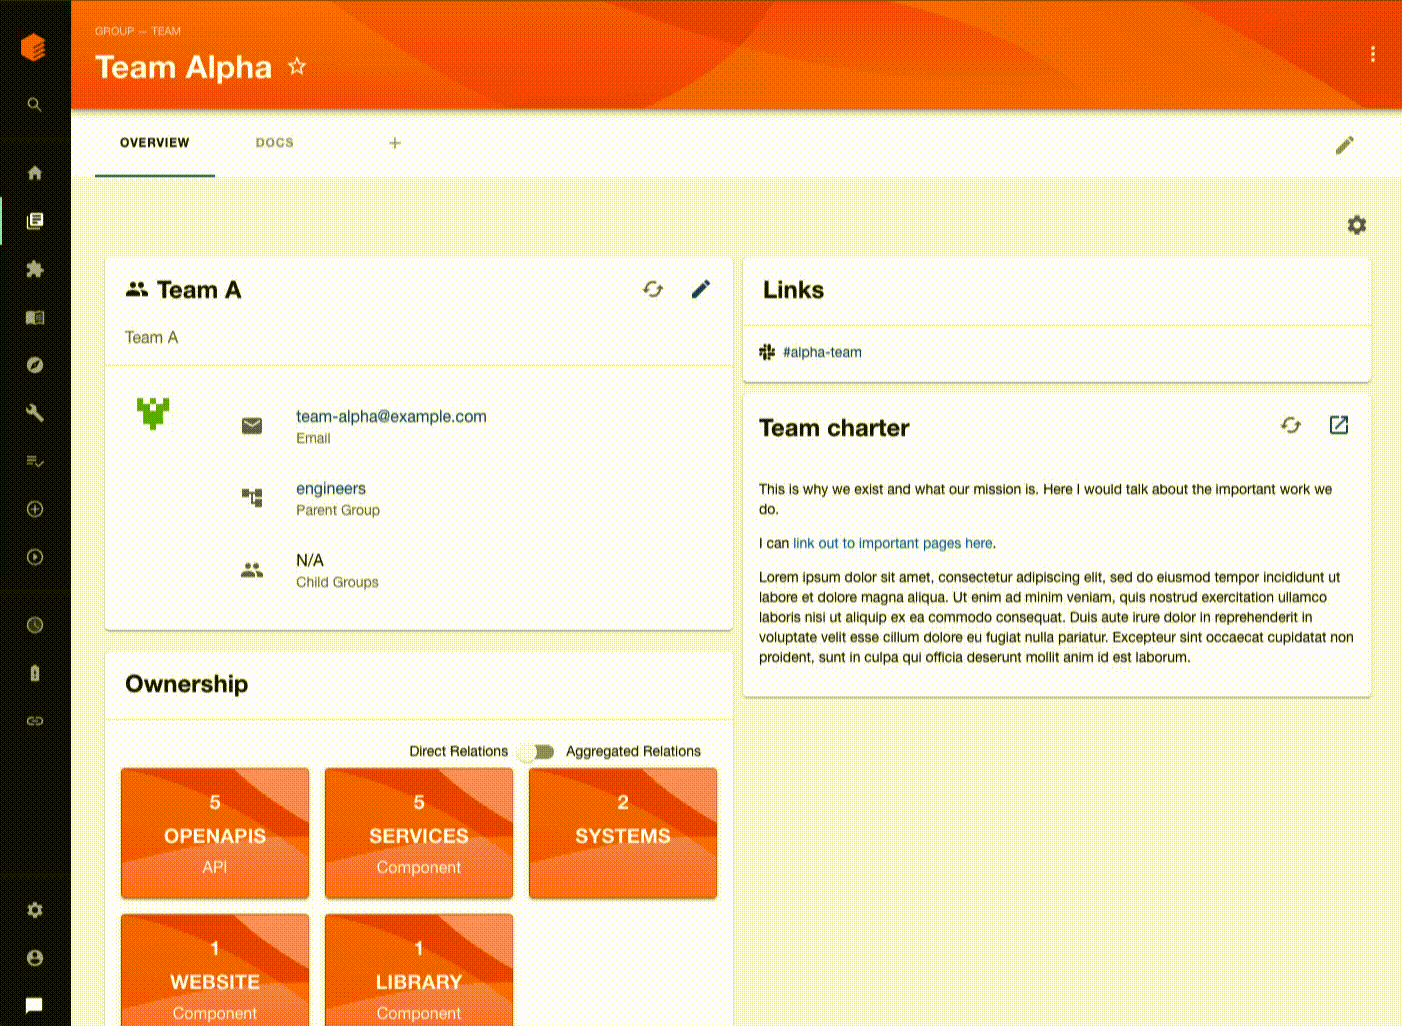The image size is (1402, 1026).
Task: Switch to the Overview tab
Action: (155, 143)
